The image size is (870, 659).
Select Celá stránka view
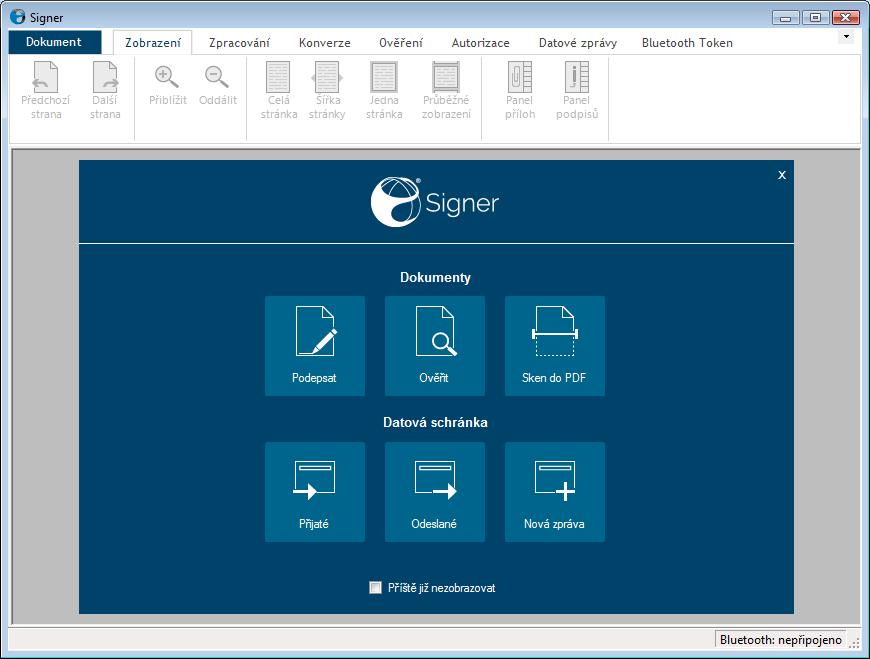pyautogui.click(x=279, y=91)
